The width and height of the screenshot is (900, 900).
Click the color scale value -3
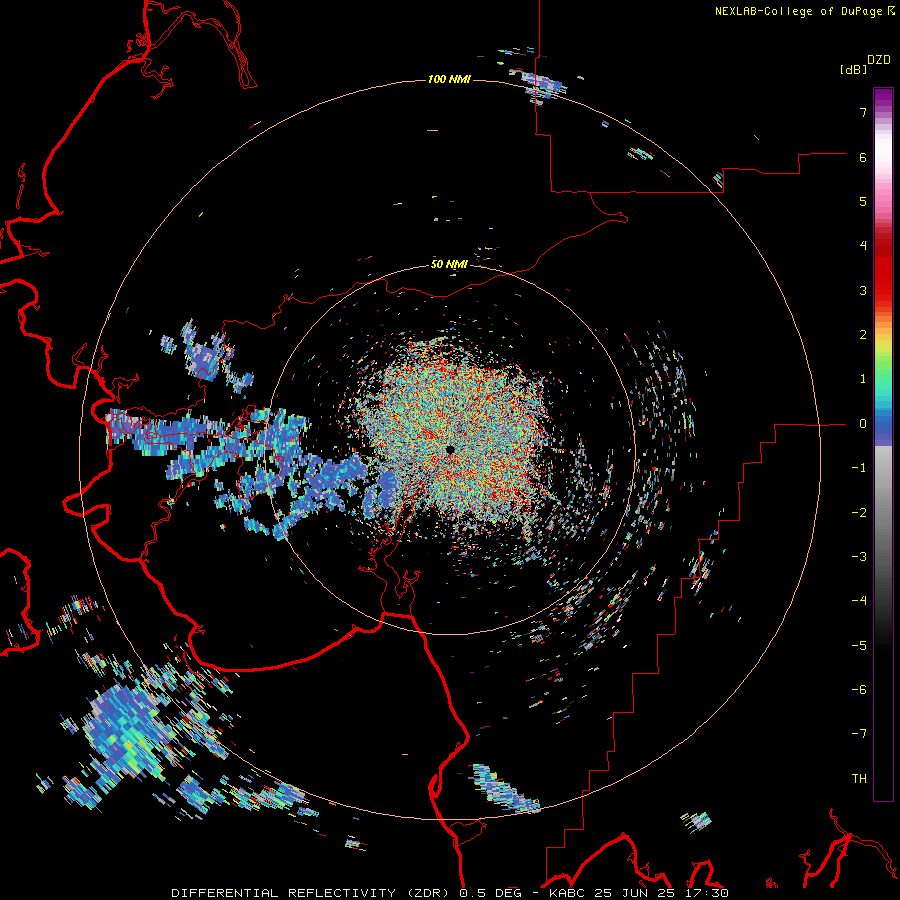(859, 557)
